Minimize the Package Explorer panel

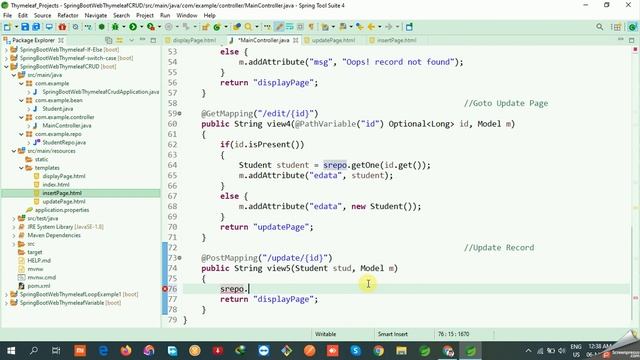pyautogui.click(x=142, y=40)
